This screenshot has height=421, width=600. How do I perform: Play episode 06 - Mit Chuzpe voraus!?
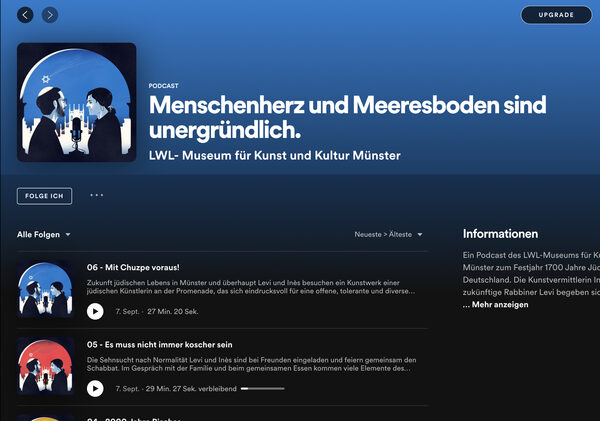95,311
